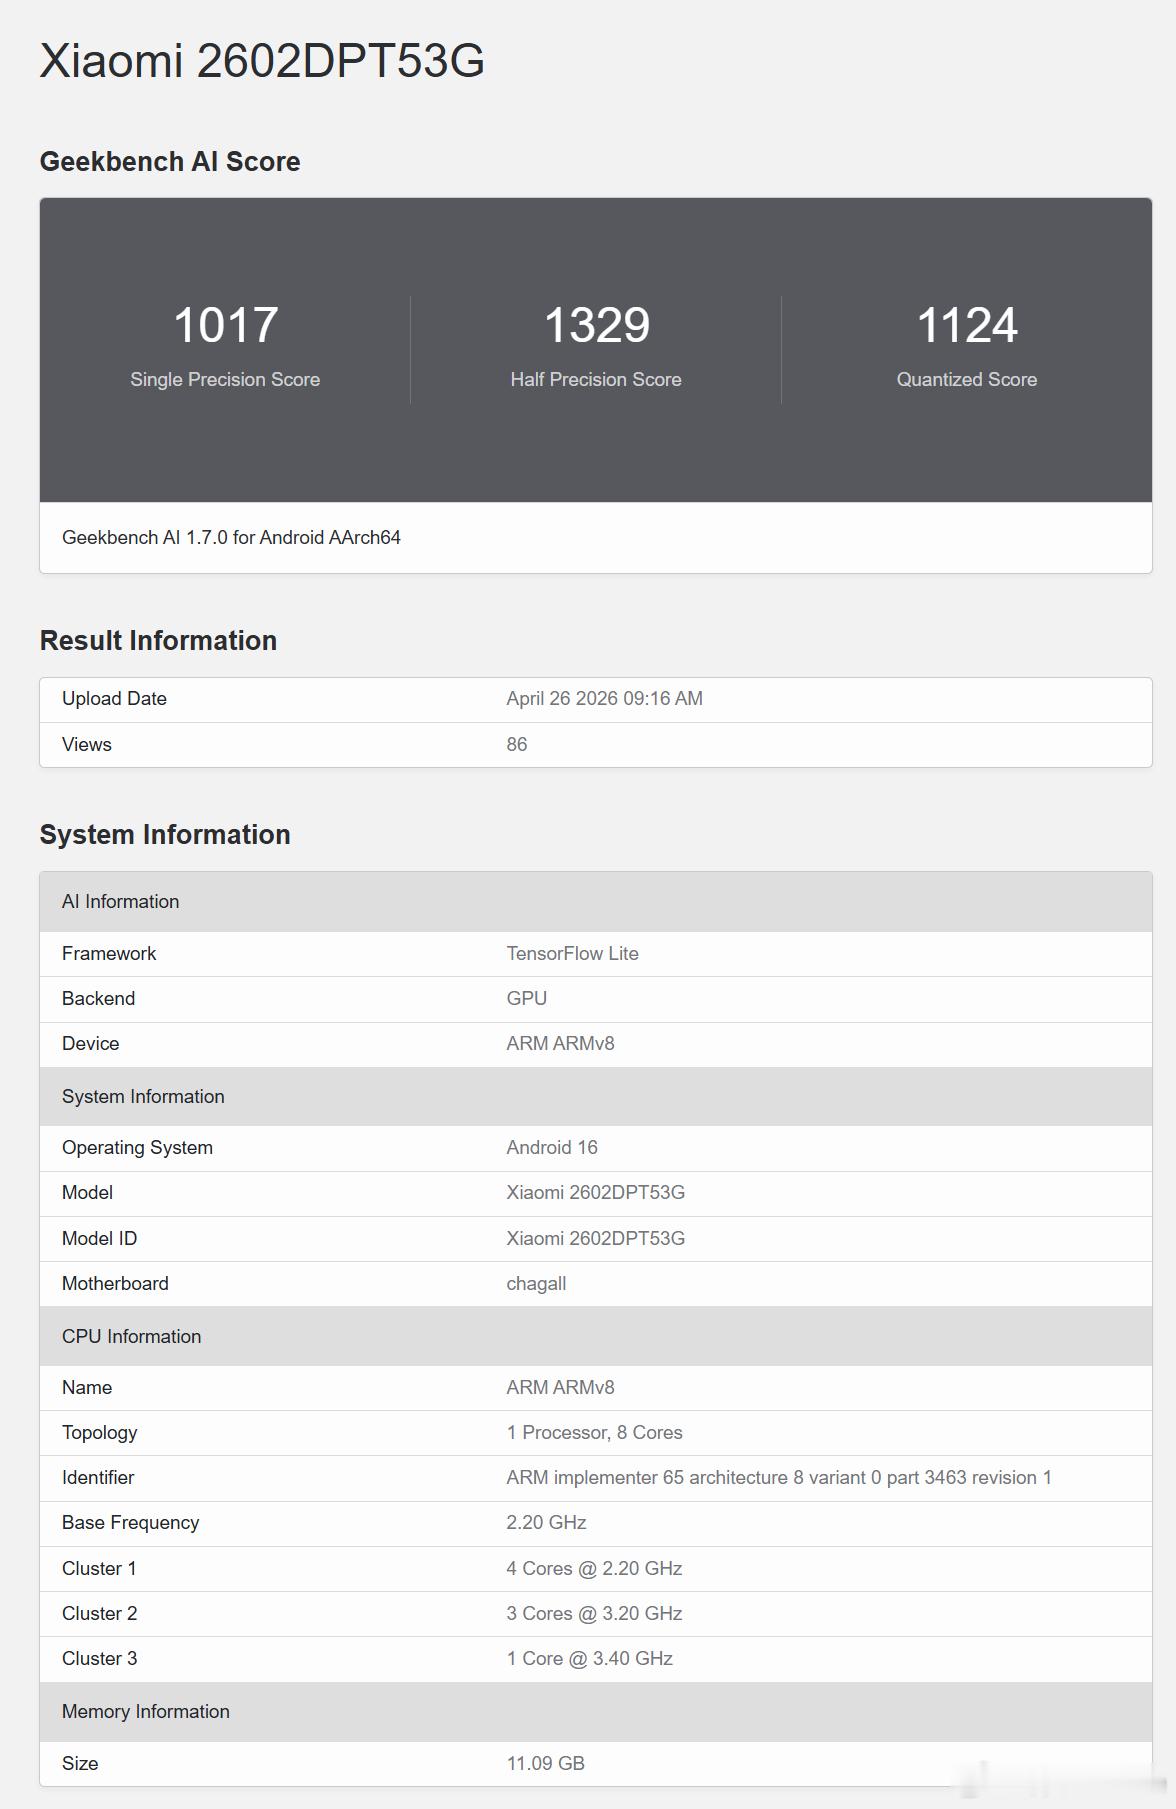Image resolution: width=1176 pixels, height=1809 pixels.
Task: Select the views count 86
Action: [517, 744]
